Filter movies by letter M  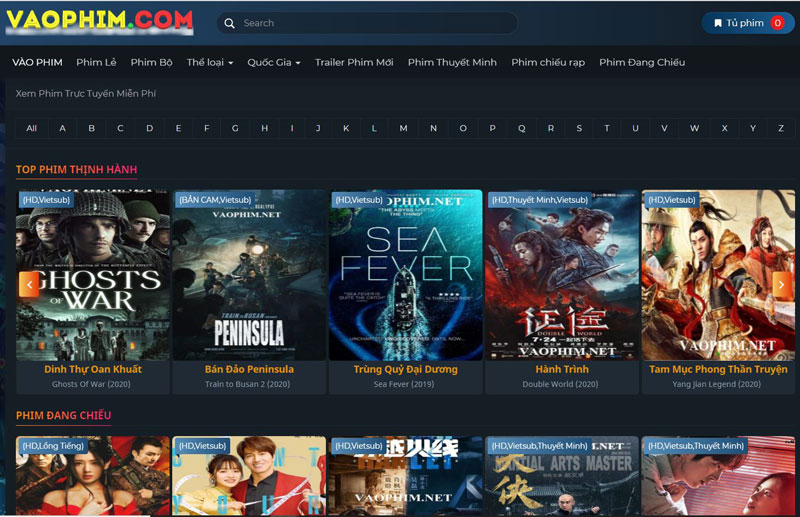403,128
